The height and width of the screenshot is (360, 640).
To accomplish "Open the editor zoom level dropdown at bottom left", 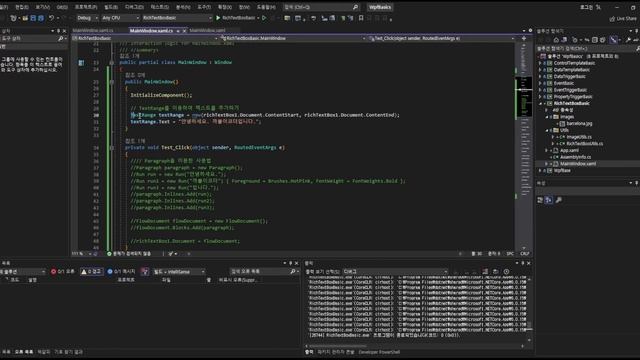I will (82, 253).
